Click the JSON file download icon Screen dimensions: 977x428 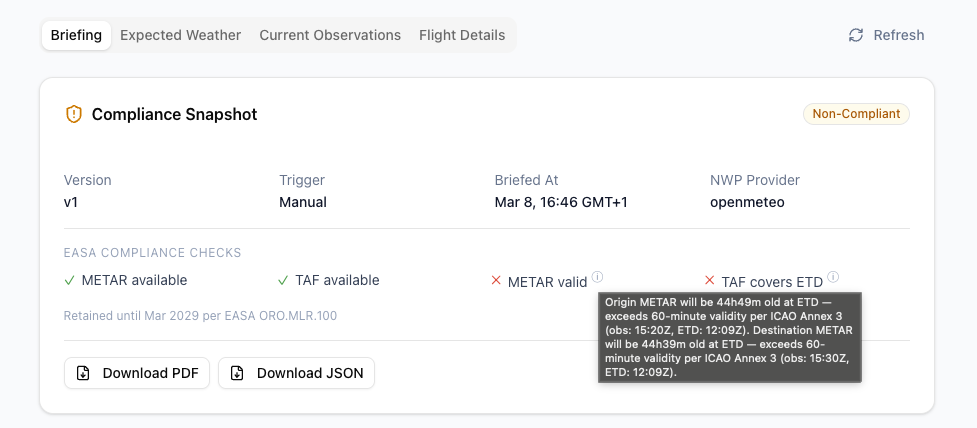238,373
